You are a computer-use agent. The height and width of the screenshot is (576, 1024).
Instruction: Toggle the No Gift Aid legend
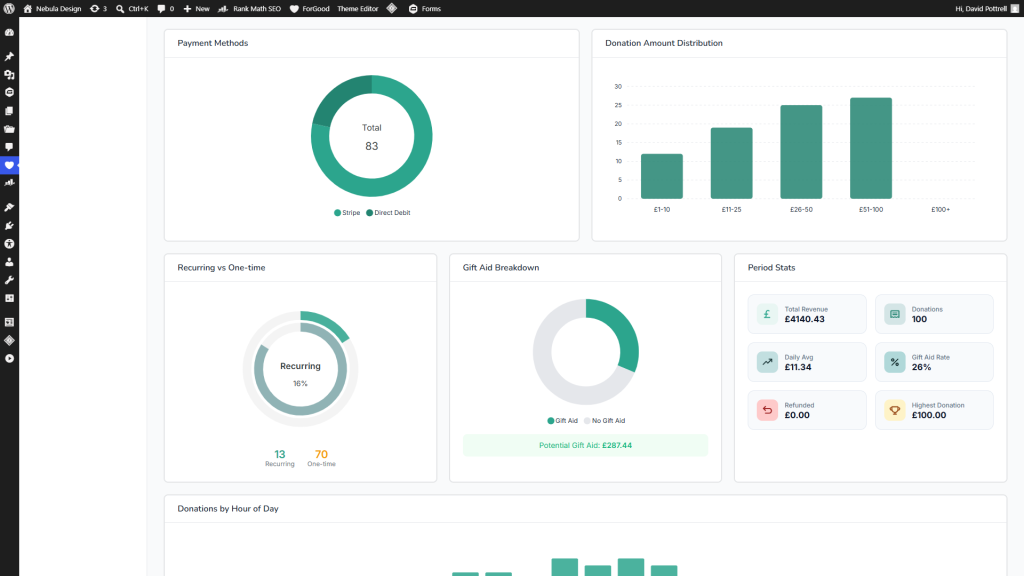604,421
